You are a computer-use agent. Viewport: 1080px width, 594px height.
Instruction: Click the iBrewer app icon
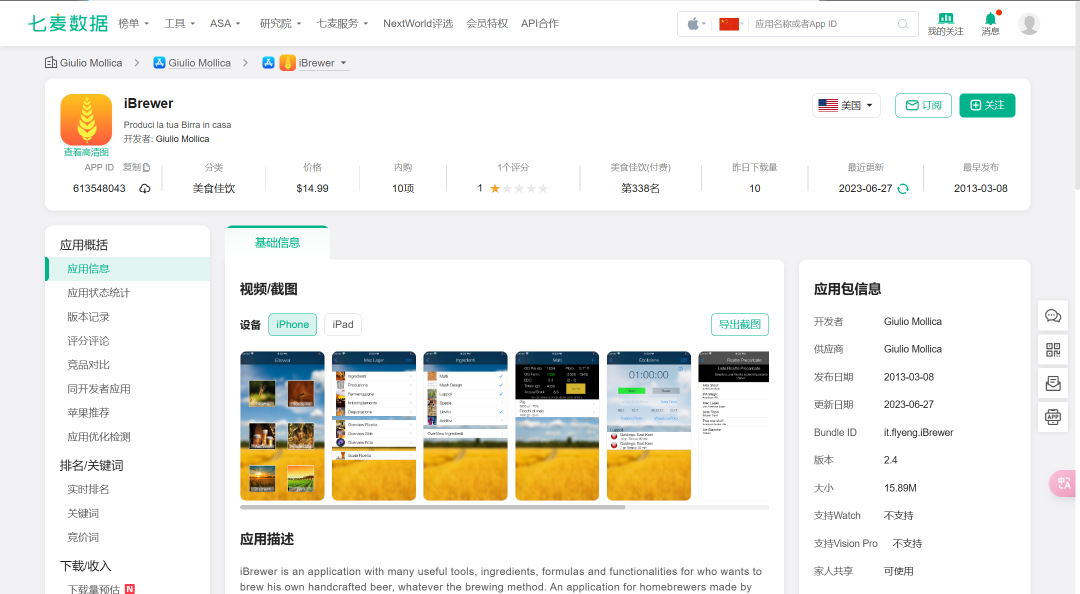click(86, 119)
